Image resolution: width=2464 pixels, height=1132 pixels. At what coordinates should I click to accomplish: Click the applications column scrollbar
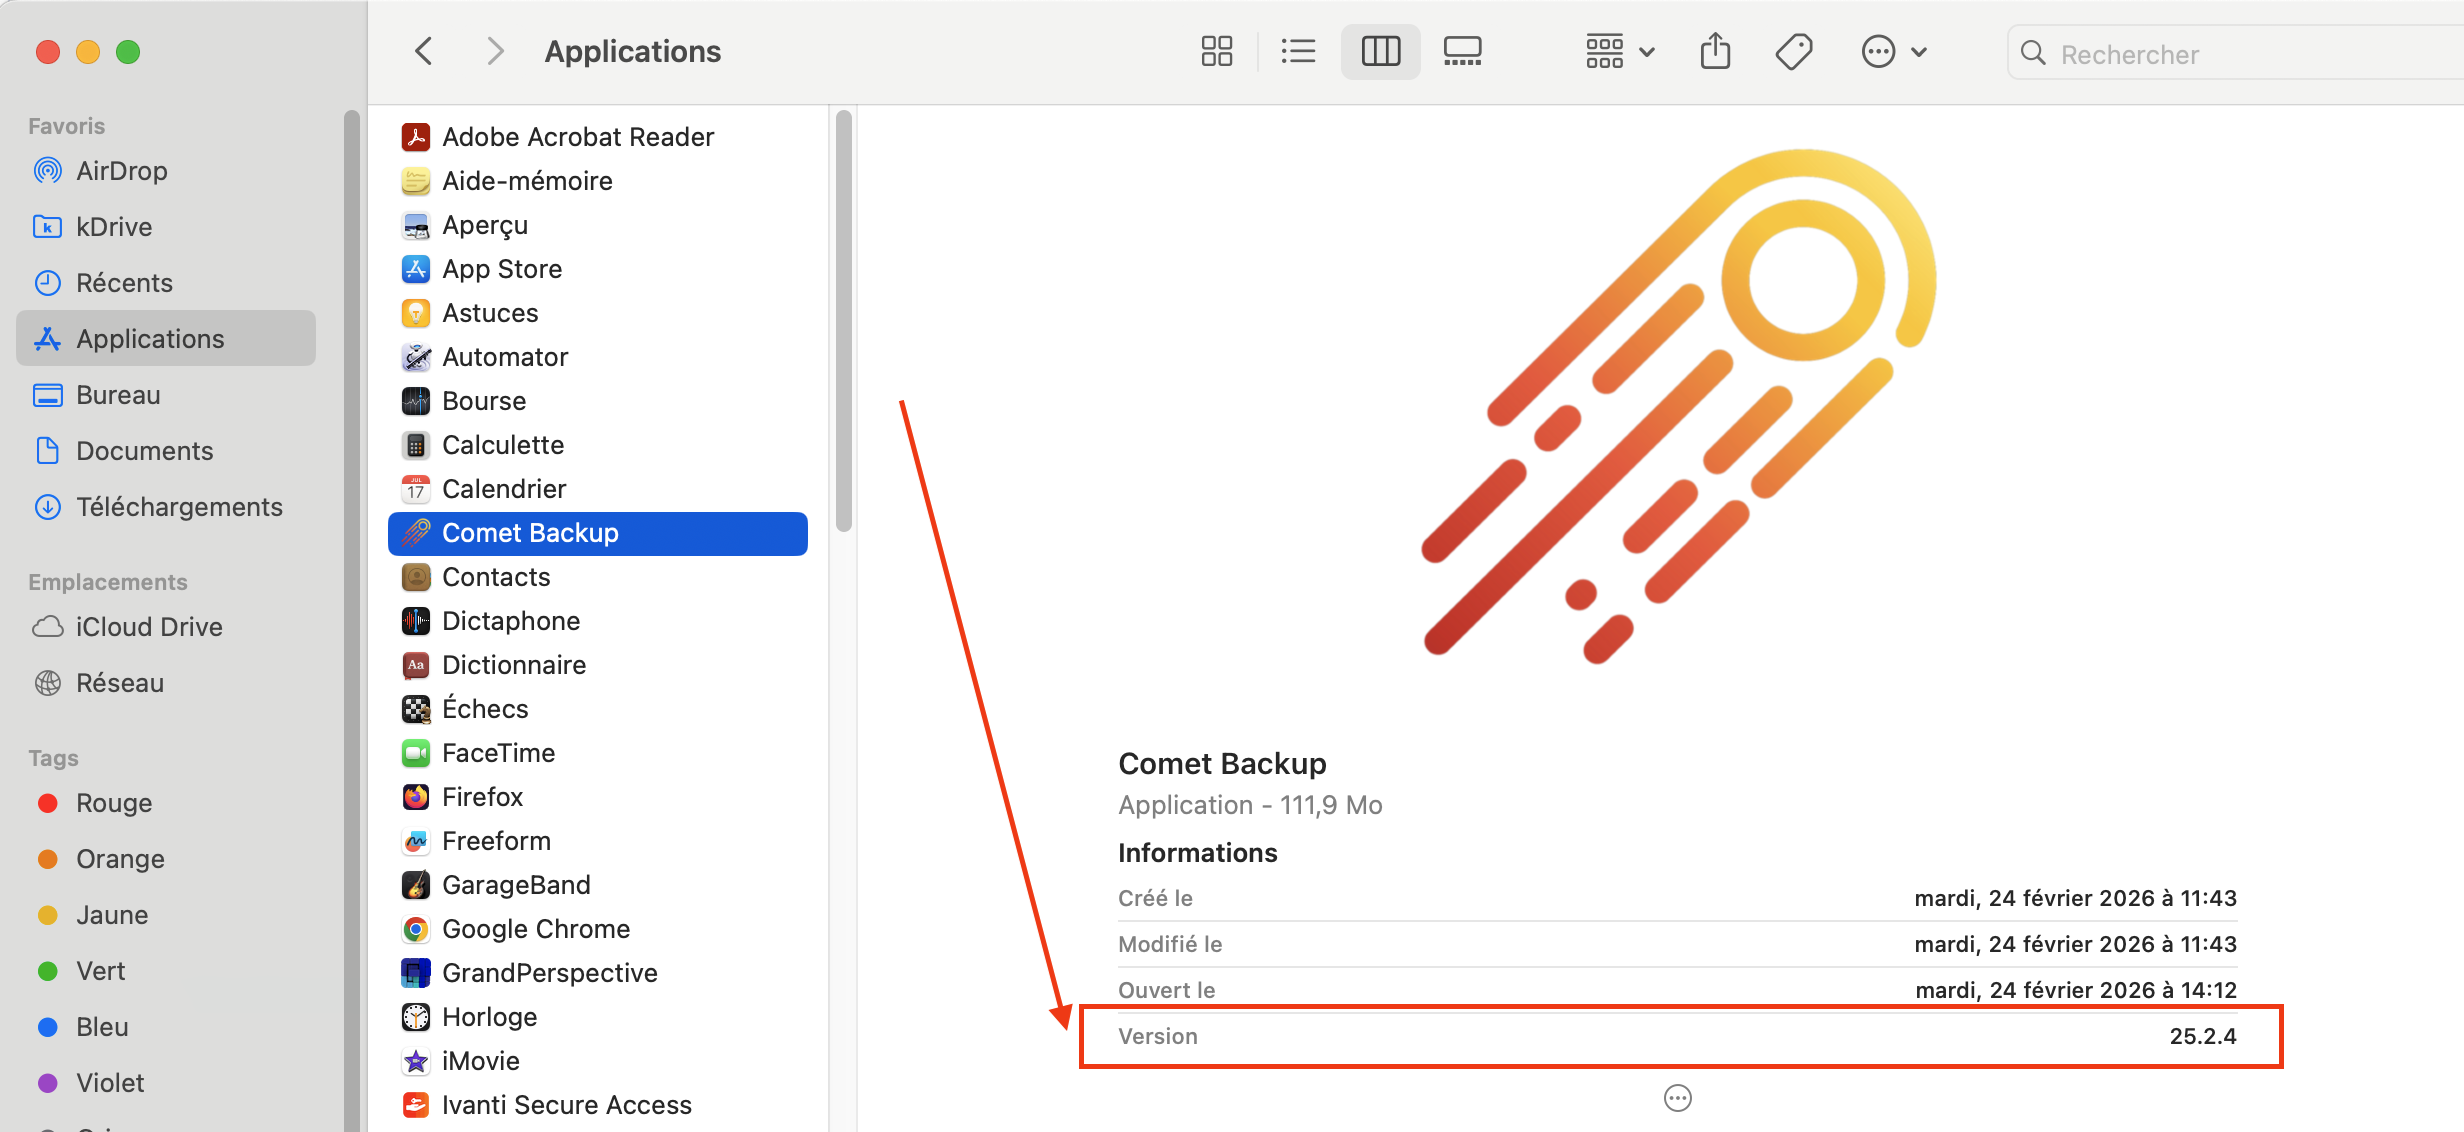[844, 320]
